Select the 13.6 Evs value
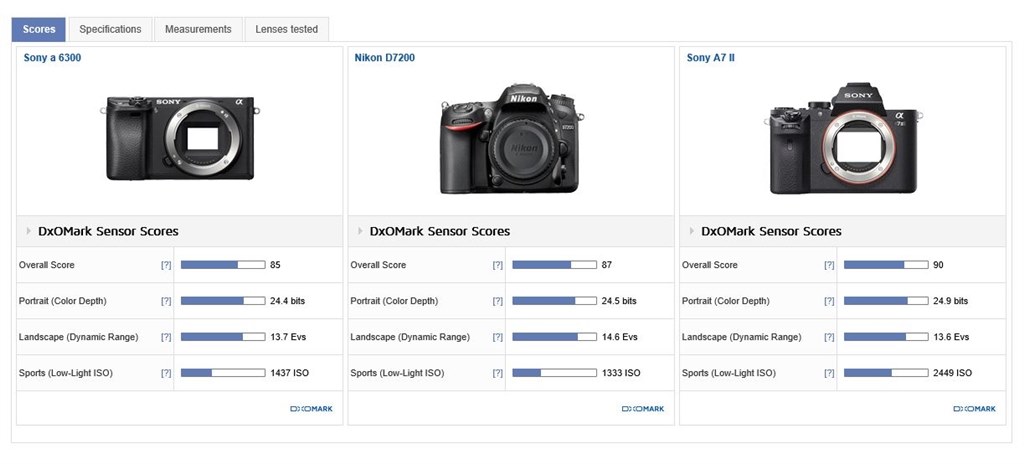1024x464 pixels. [x=952, y=337]
